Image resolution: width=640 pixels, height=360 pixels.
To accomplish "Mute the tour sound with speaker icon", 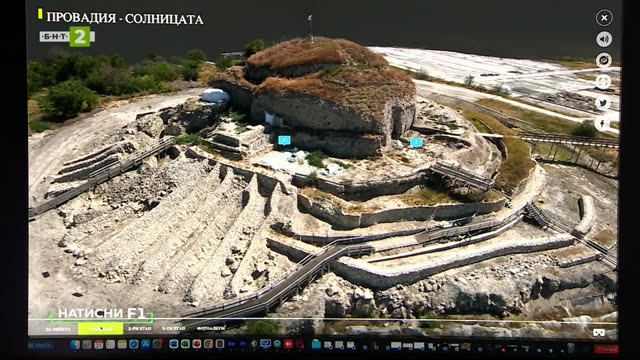I will pos(604,39).
